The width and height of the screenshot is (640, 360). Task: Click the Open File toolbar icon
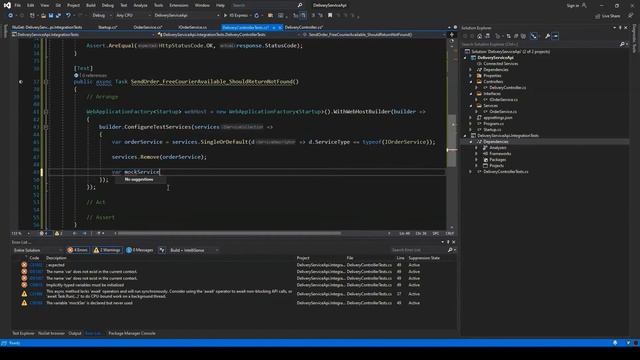43,16
